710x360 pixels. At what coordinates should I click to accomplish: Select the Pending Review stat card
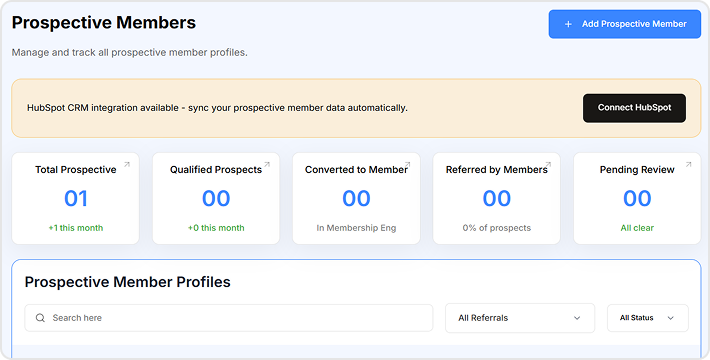pos(637,198)
